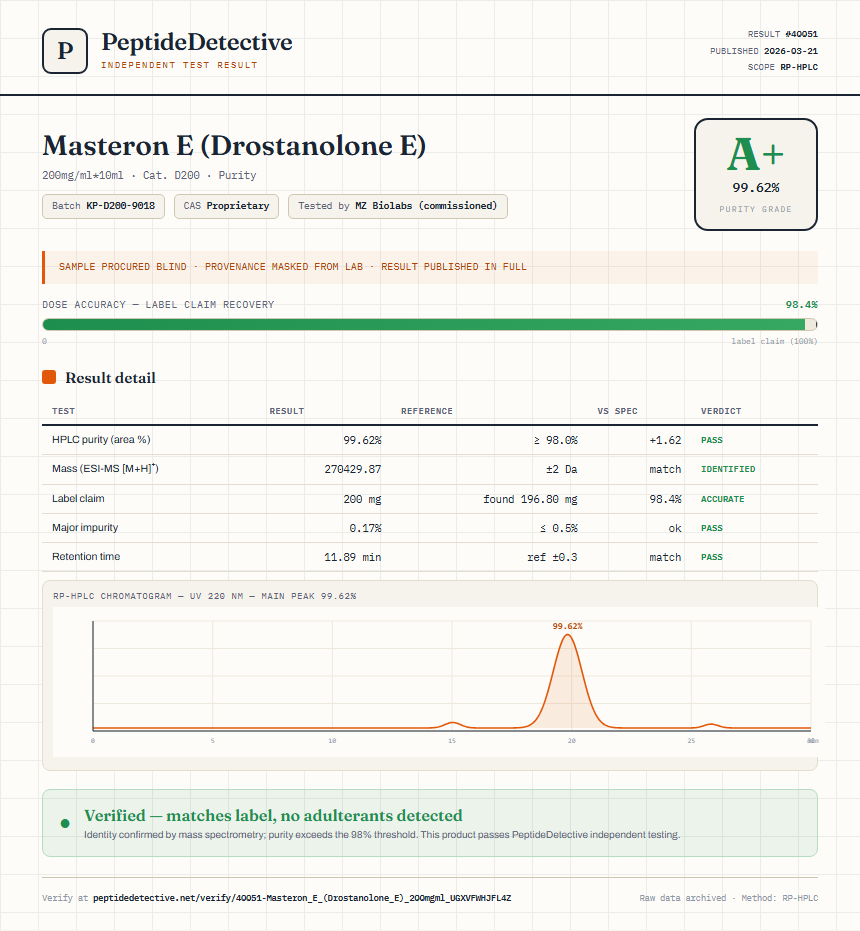Click the 270429.87 mass result
860x931 pixels.
tap(353, 469)
